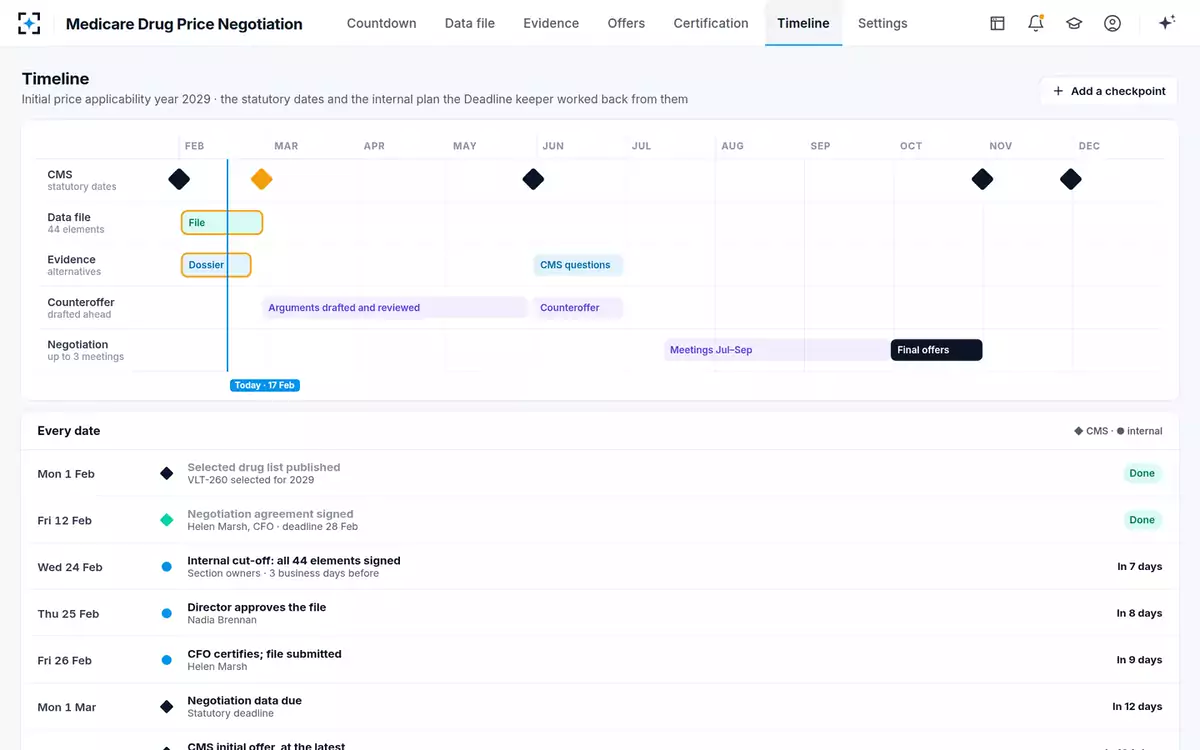Open the notifications bell
Image resolution: width=1200 pixels, height=750 pixels.
[1036, 23]
